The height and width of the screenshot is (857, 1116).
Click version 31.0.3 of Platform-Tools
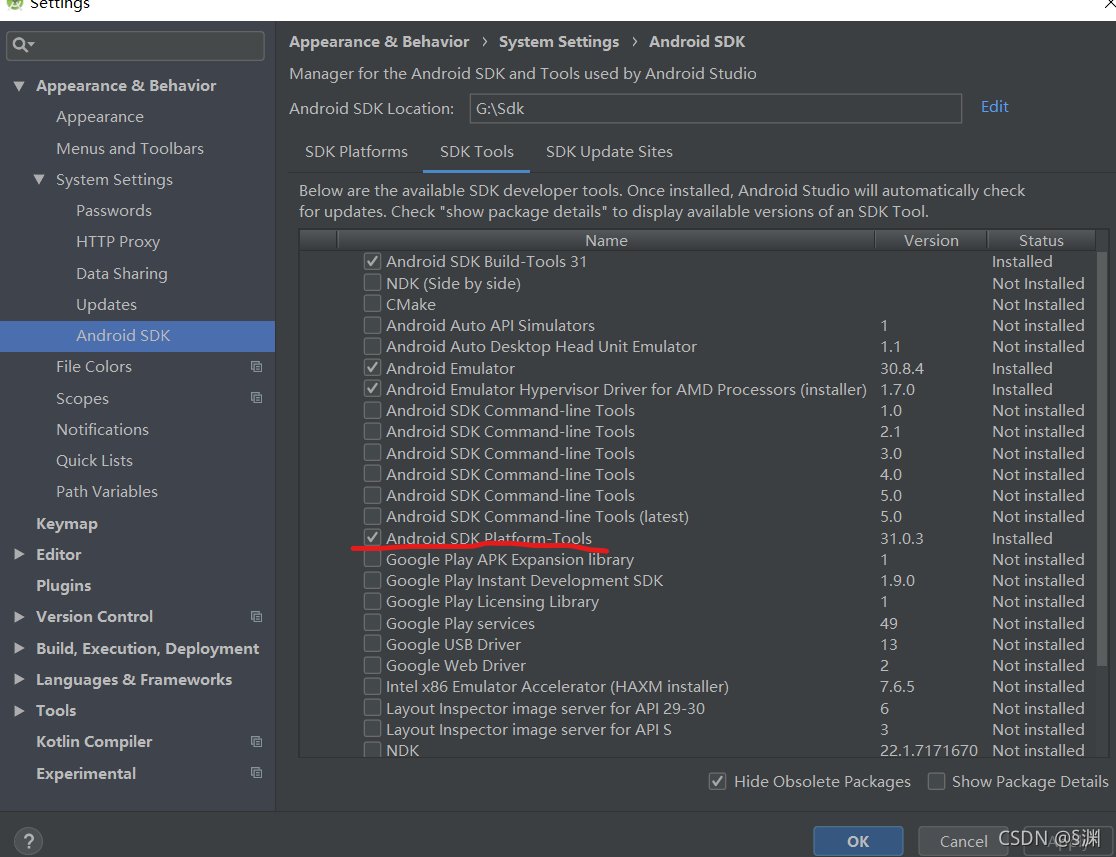click(901, 538)
